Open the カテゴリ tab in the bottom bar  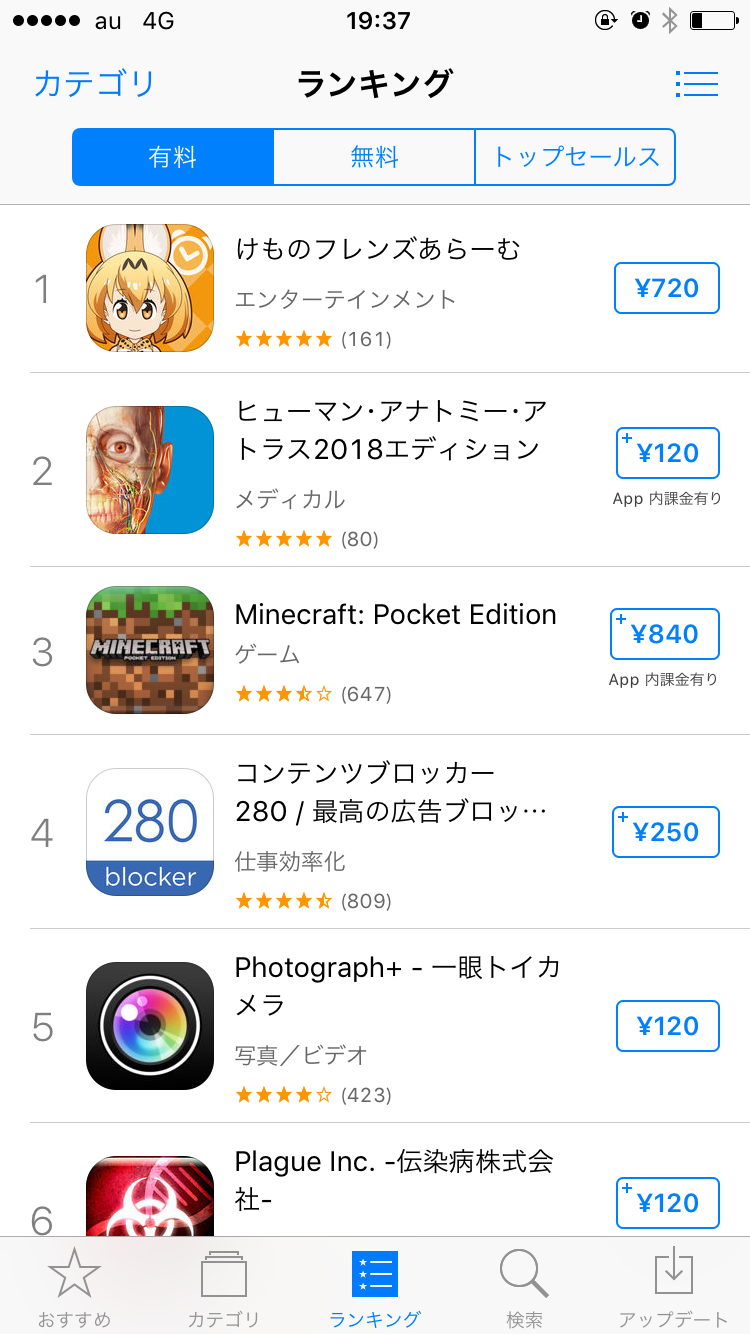[224, 1288]
